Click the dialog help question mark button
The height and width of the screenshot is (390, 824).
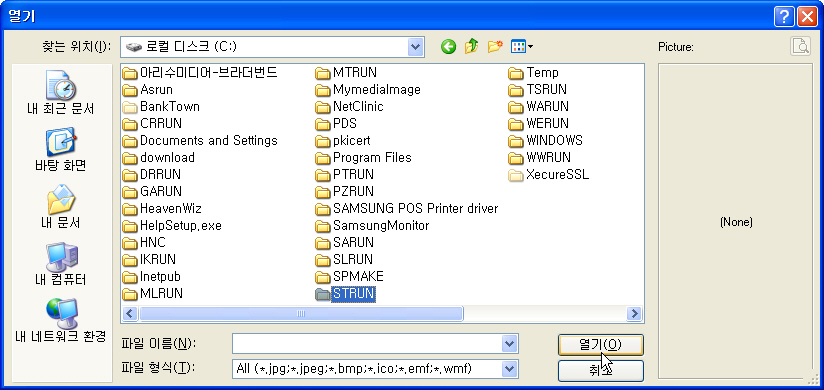784,17
